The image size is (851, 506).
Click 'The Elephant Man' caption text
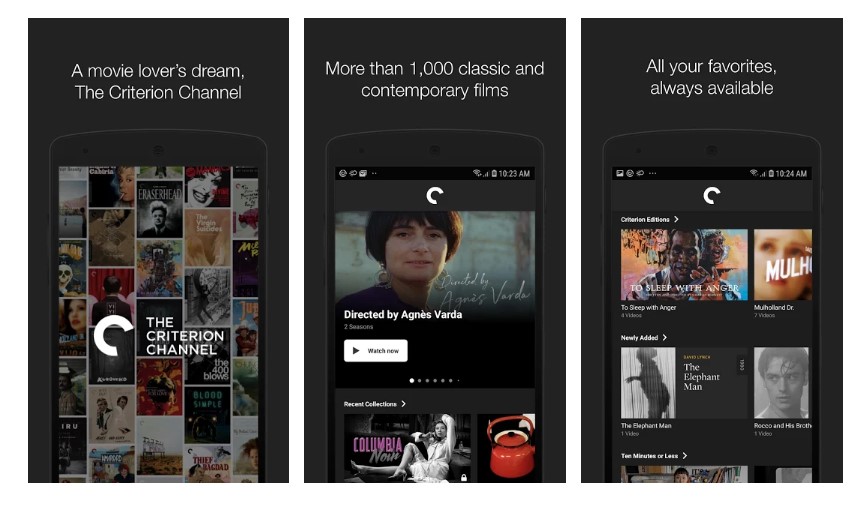pyautogui.click(x=646, y=426)
